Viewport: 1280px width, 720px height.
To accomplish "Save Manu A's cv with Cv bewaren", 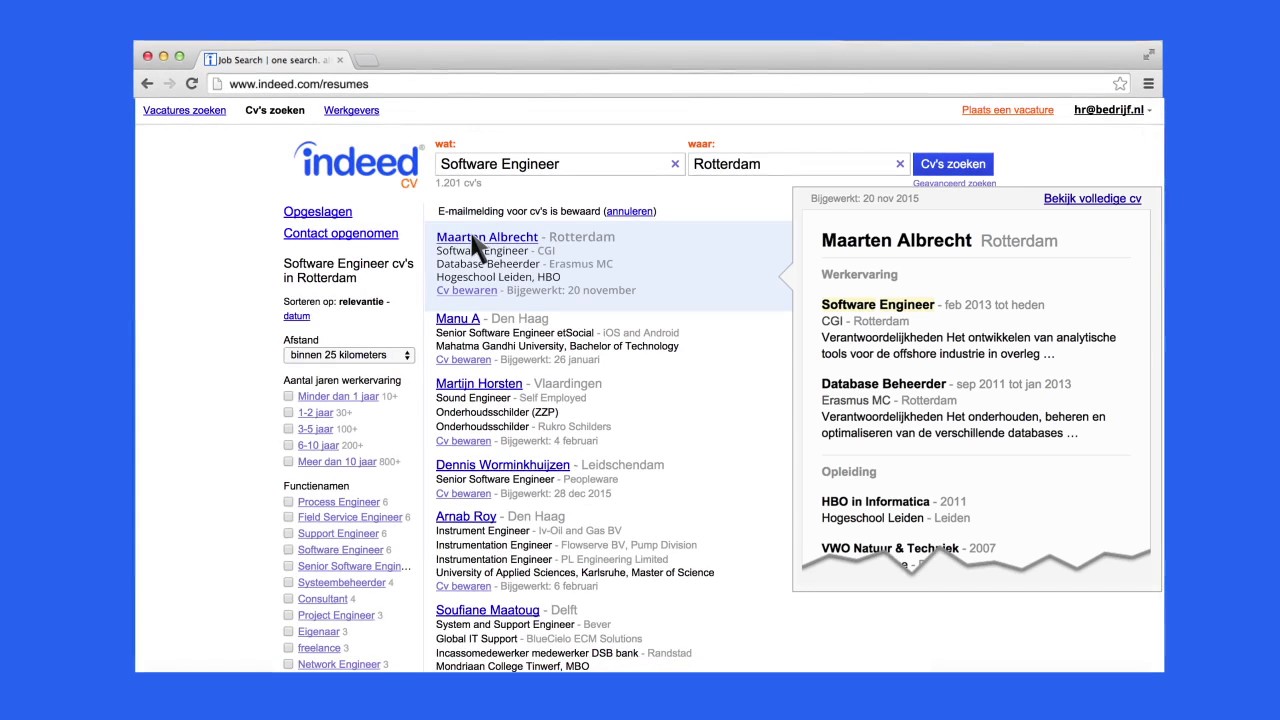I will [x=463, y=360].
